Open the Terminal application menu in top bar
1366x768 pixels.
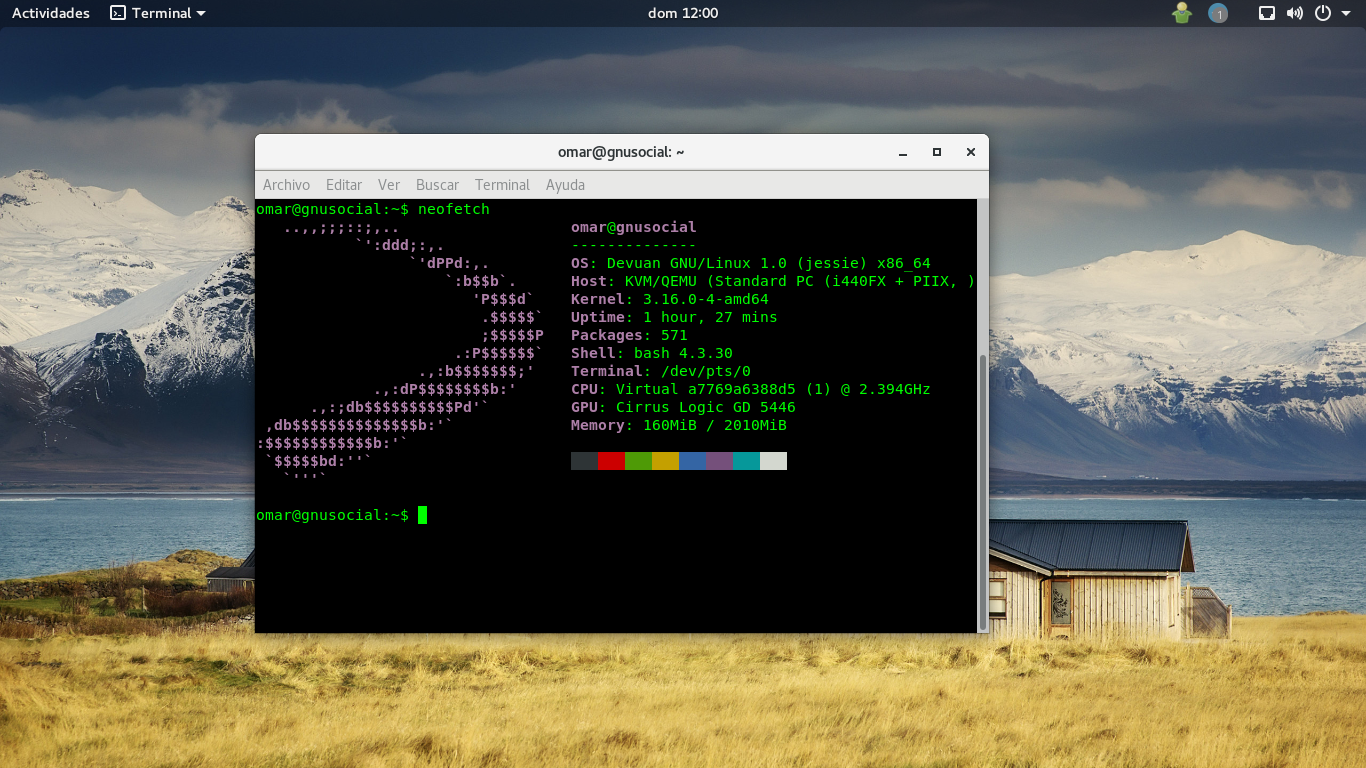[x=158, y=13]
